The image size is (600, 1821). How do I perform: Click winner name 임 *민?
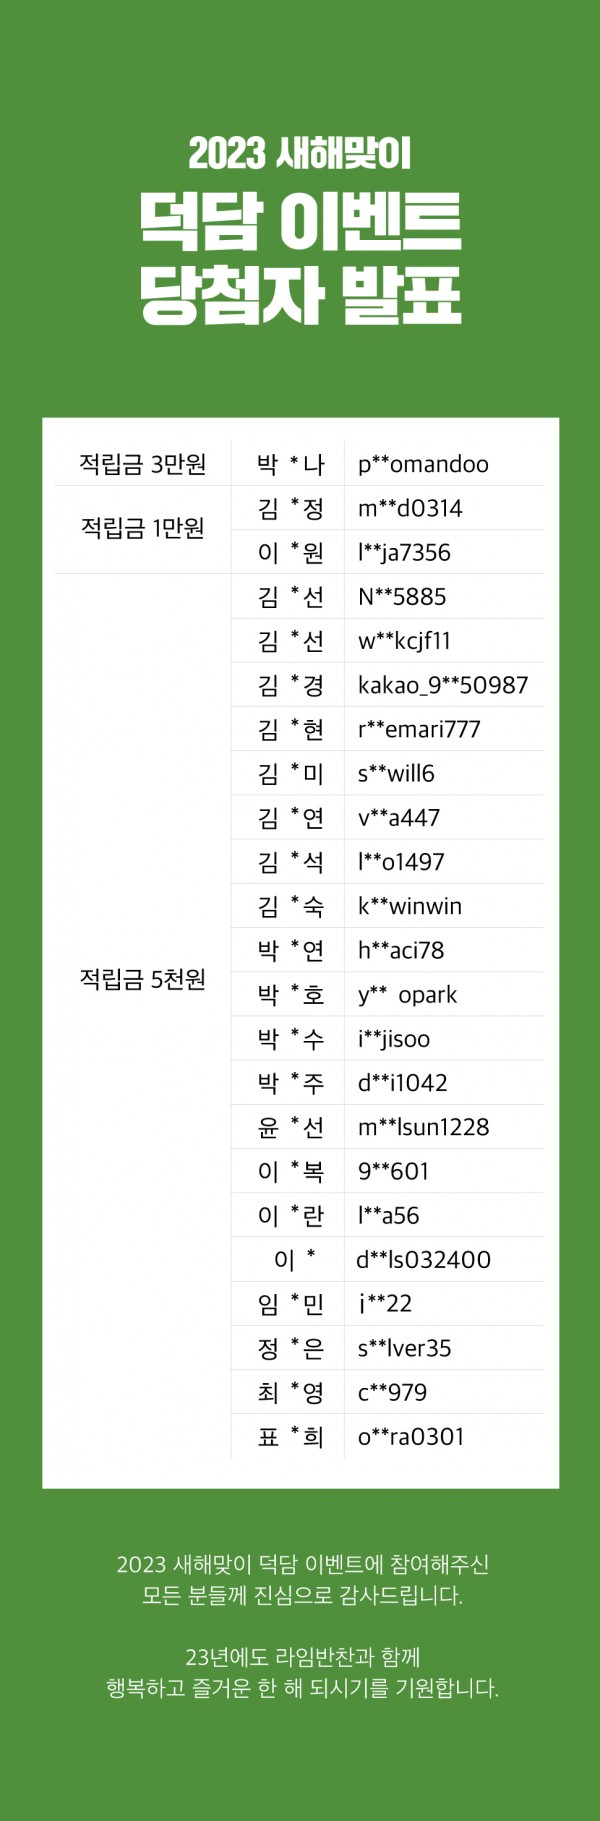291,1304
